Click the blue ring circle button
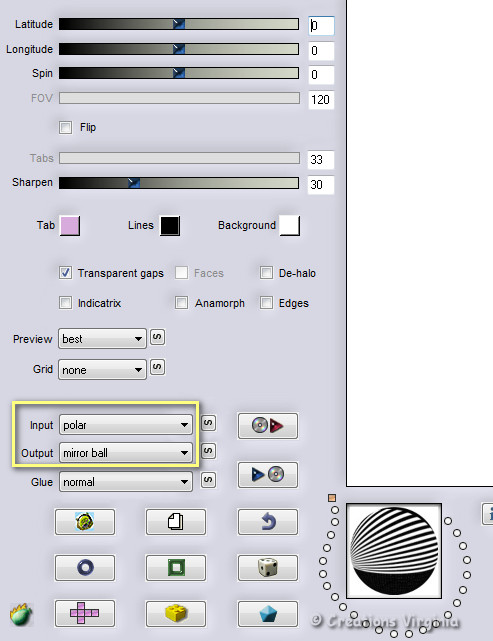This screenshot has height=641, width=493. (x=85, y=567)
